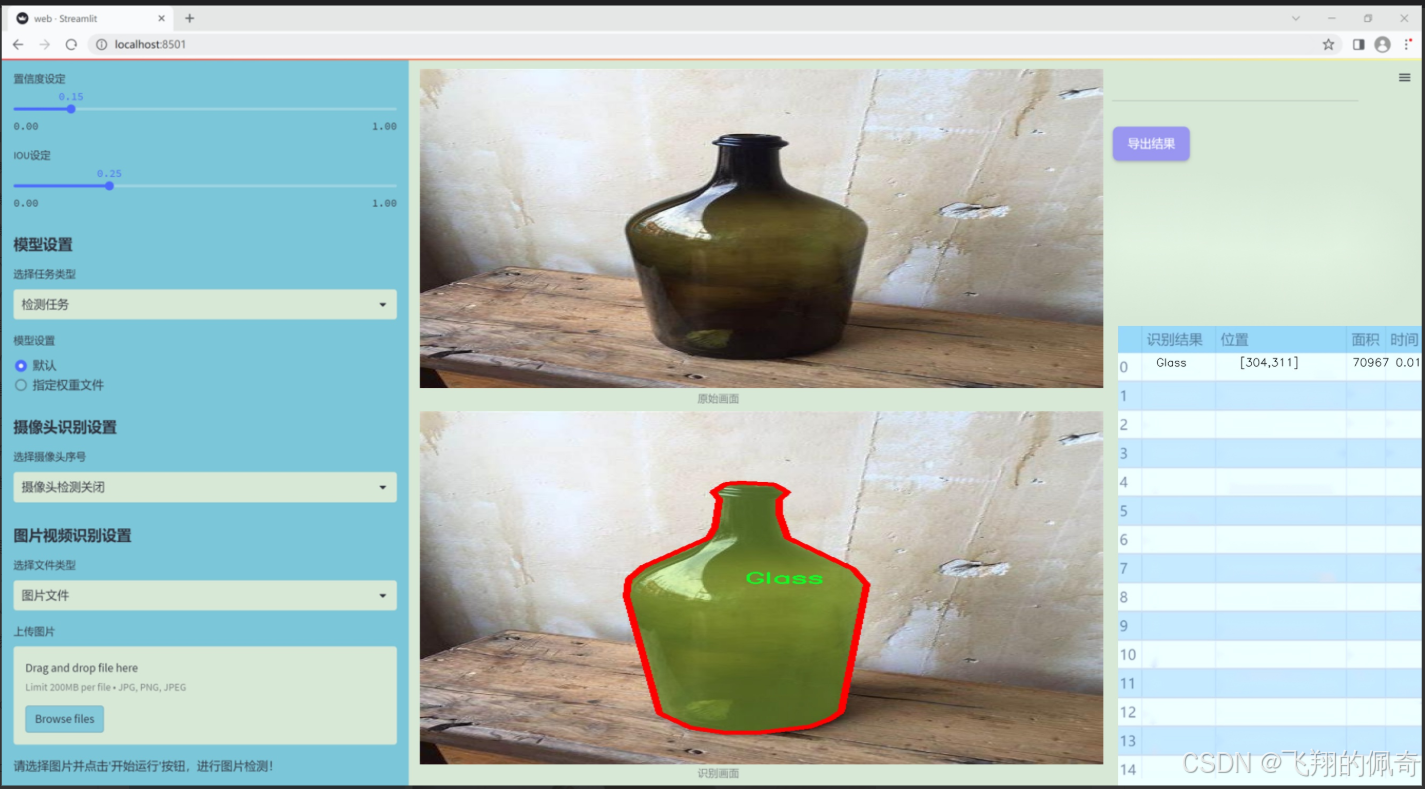The image size is (1425, 789).
Task: Click the 摄像头识别设置 heading
Action: [65, 427]
